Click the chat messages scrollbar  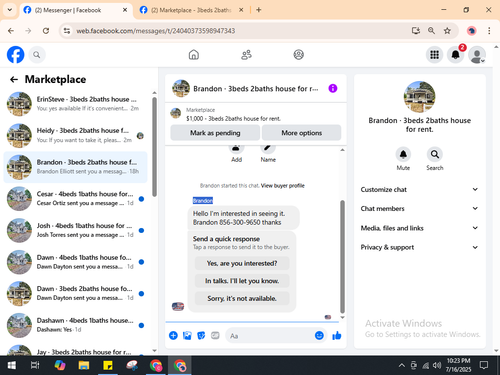342,257
